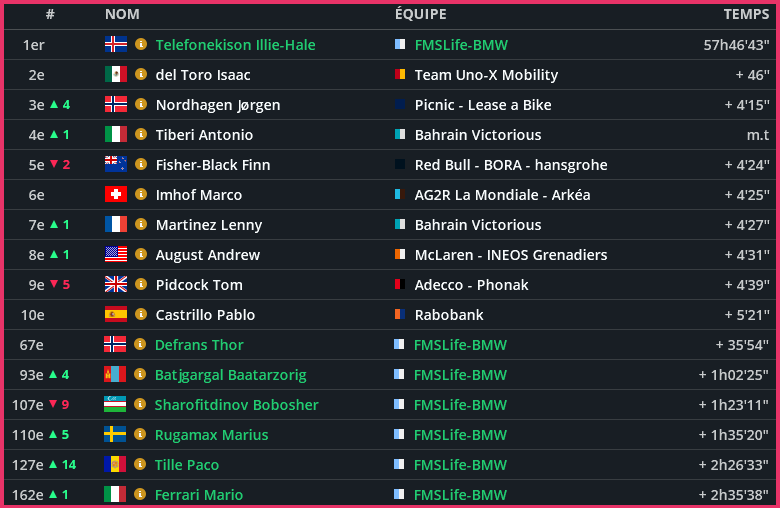Click the ÉQUIPE column header
780x508 pixels.
pyautogui.click(x=421, y=15)
